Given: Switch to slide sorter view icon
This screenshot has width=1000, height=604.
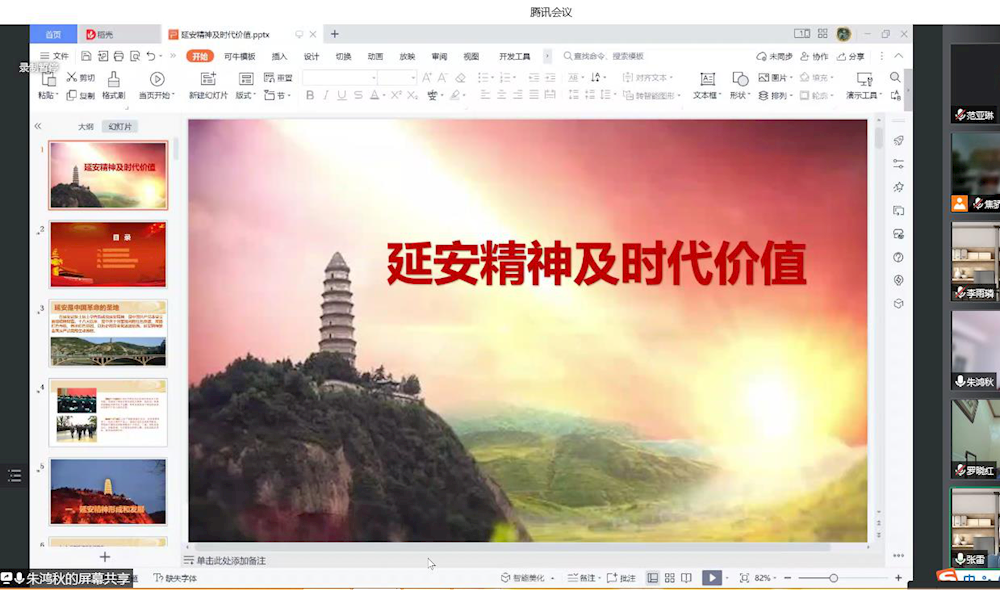Looking at the screenshot, I should tap(670, 578).
